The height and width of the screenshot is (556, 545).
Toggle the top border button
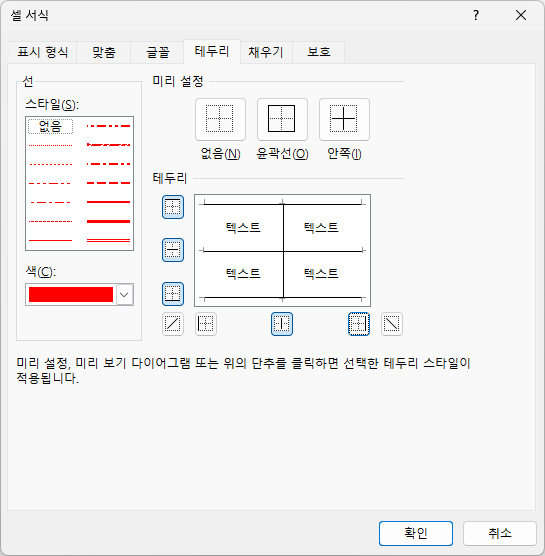click(173, 207)
